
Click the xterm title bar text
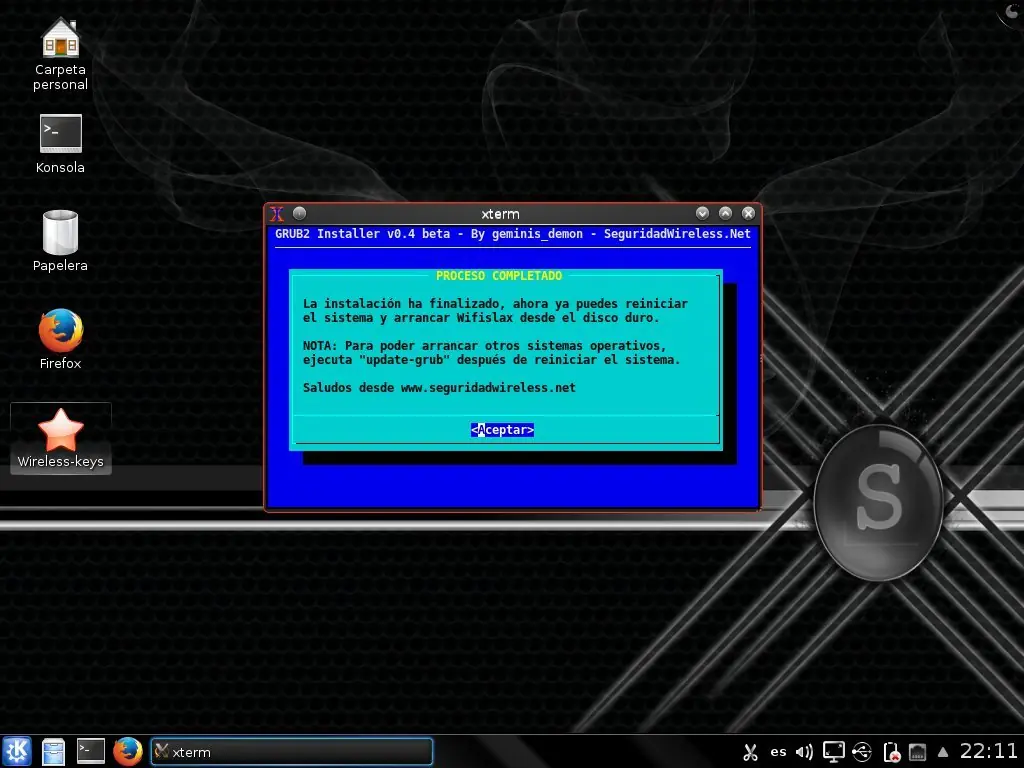[500, 214]
